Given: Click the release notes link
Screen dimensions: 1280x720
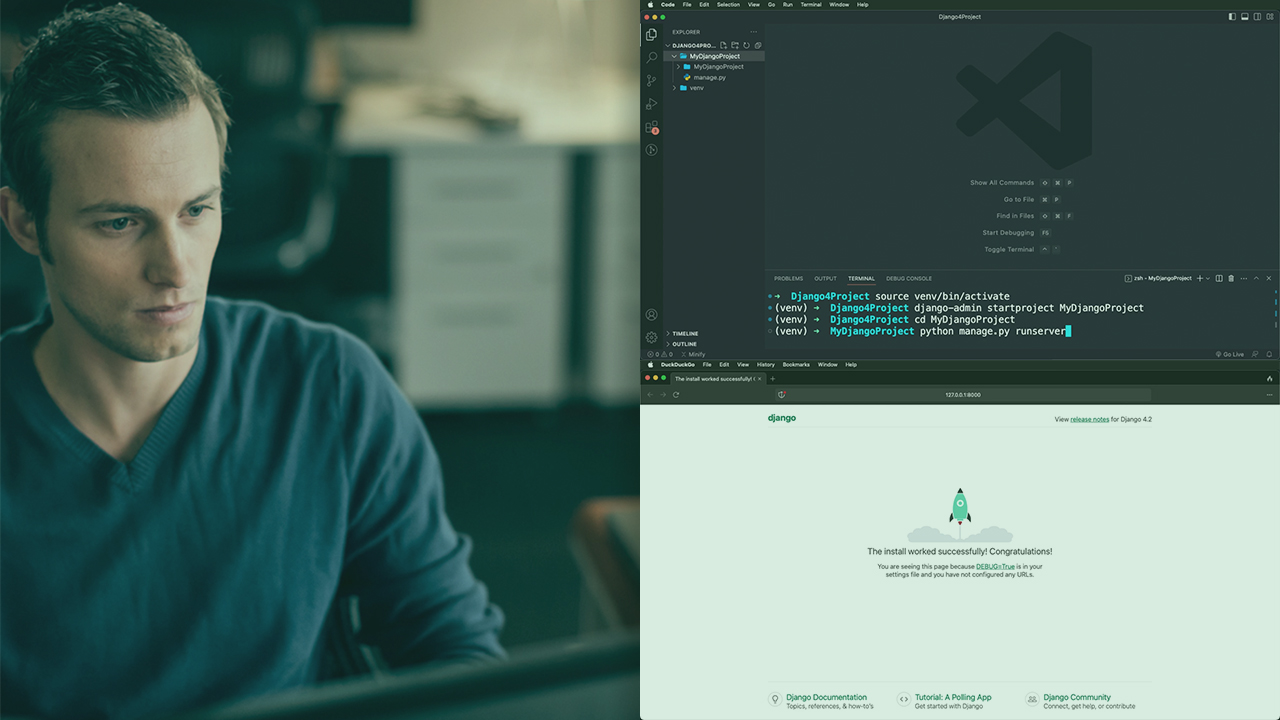Looking at the screenshot, I should [1089, 419].
